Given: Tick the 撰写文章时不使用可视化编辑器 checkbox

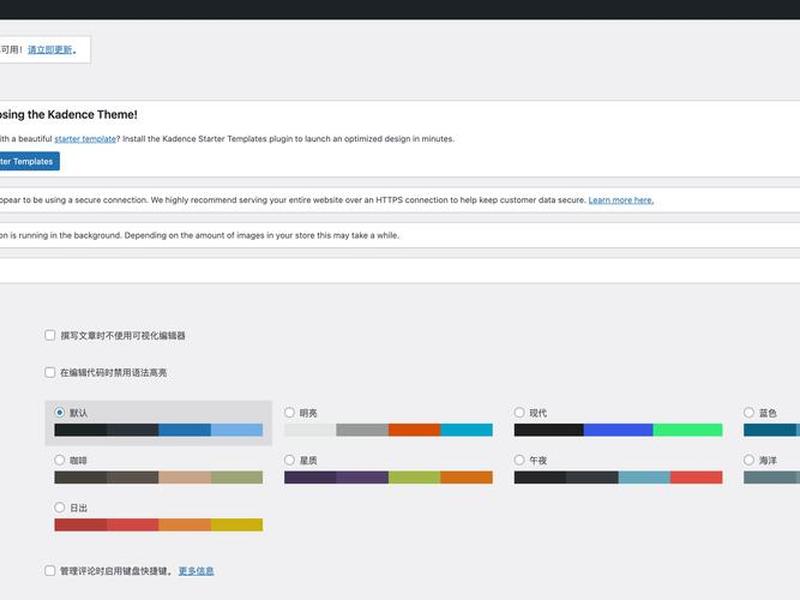Looking at the screenshot, I should click(50, 335).
